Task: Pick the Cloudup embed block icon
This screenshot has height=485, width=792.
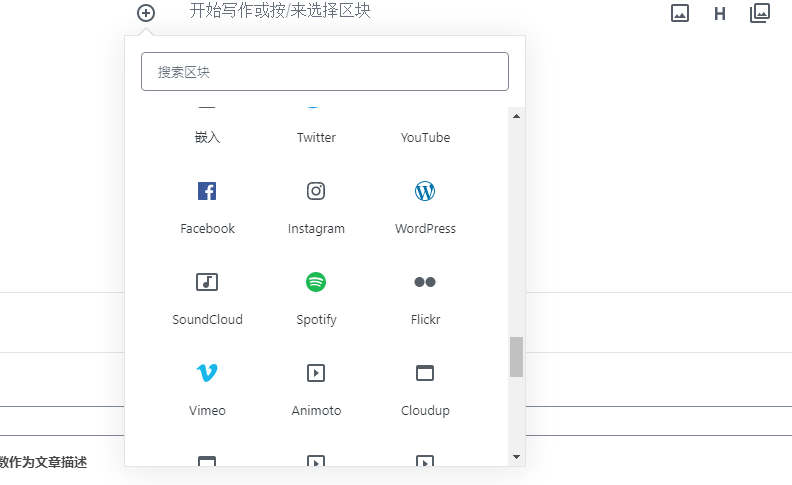Action: pos(425,373)
